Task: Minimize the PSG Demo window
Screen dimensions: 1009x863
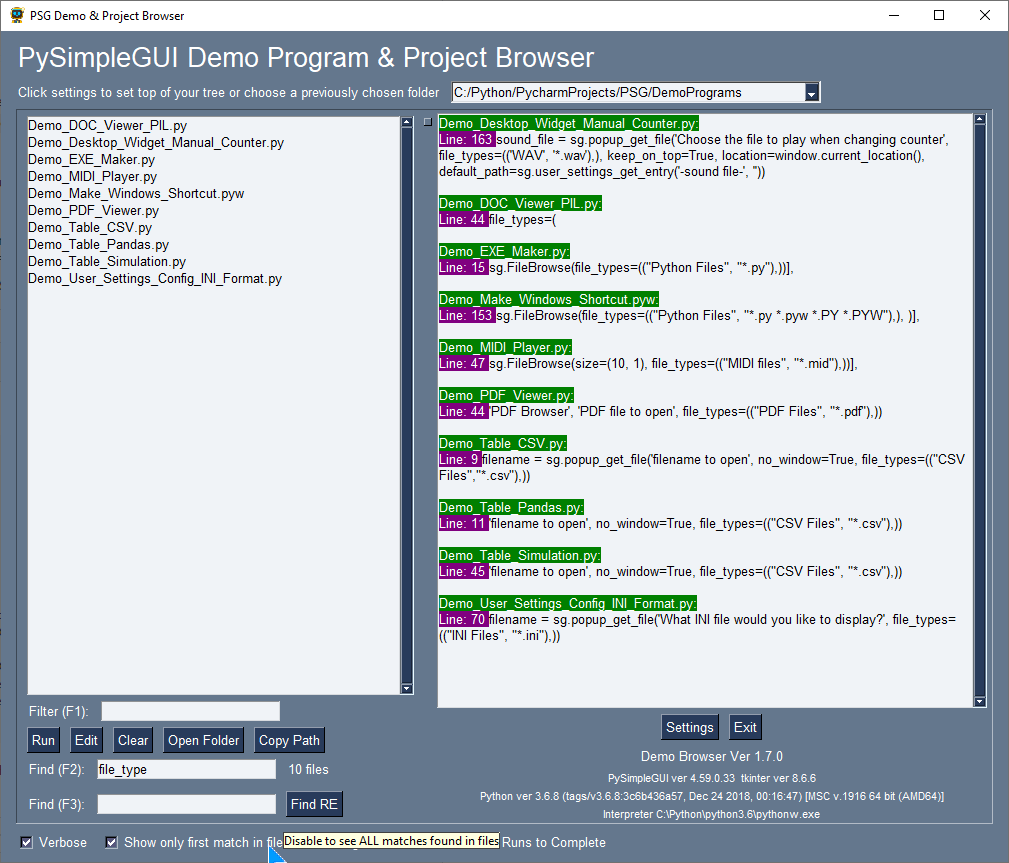Action: point(894,15)
